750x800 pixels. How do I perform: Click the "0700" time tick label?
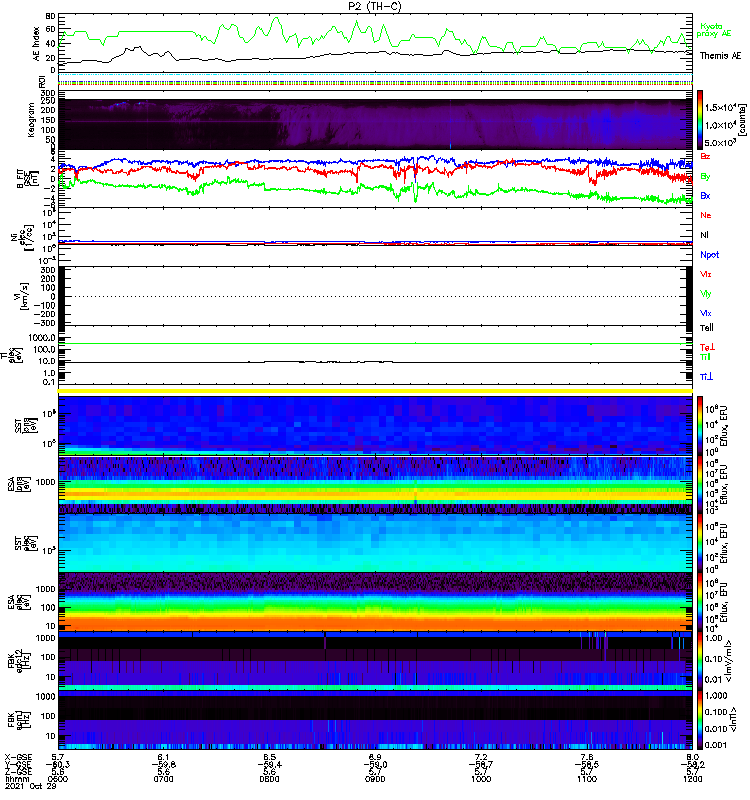coord(163,779)
